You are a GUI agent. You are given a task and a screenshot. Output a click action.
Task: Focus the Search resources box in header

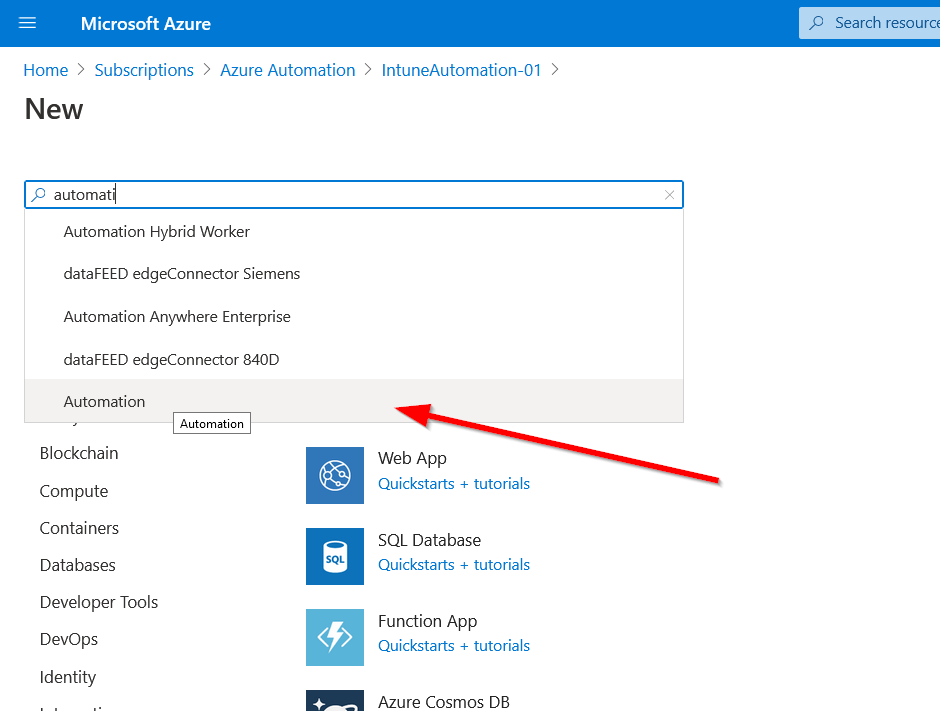(x=870, y=23)
